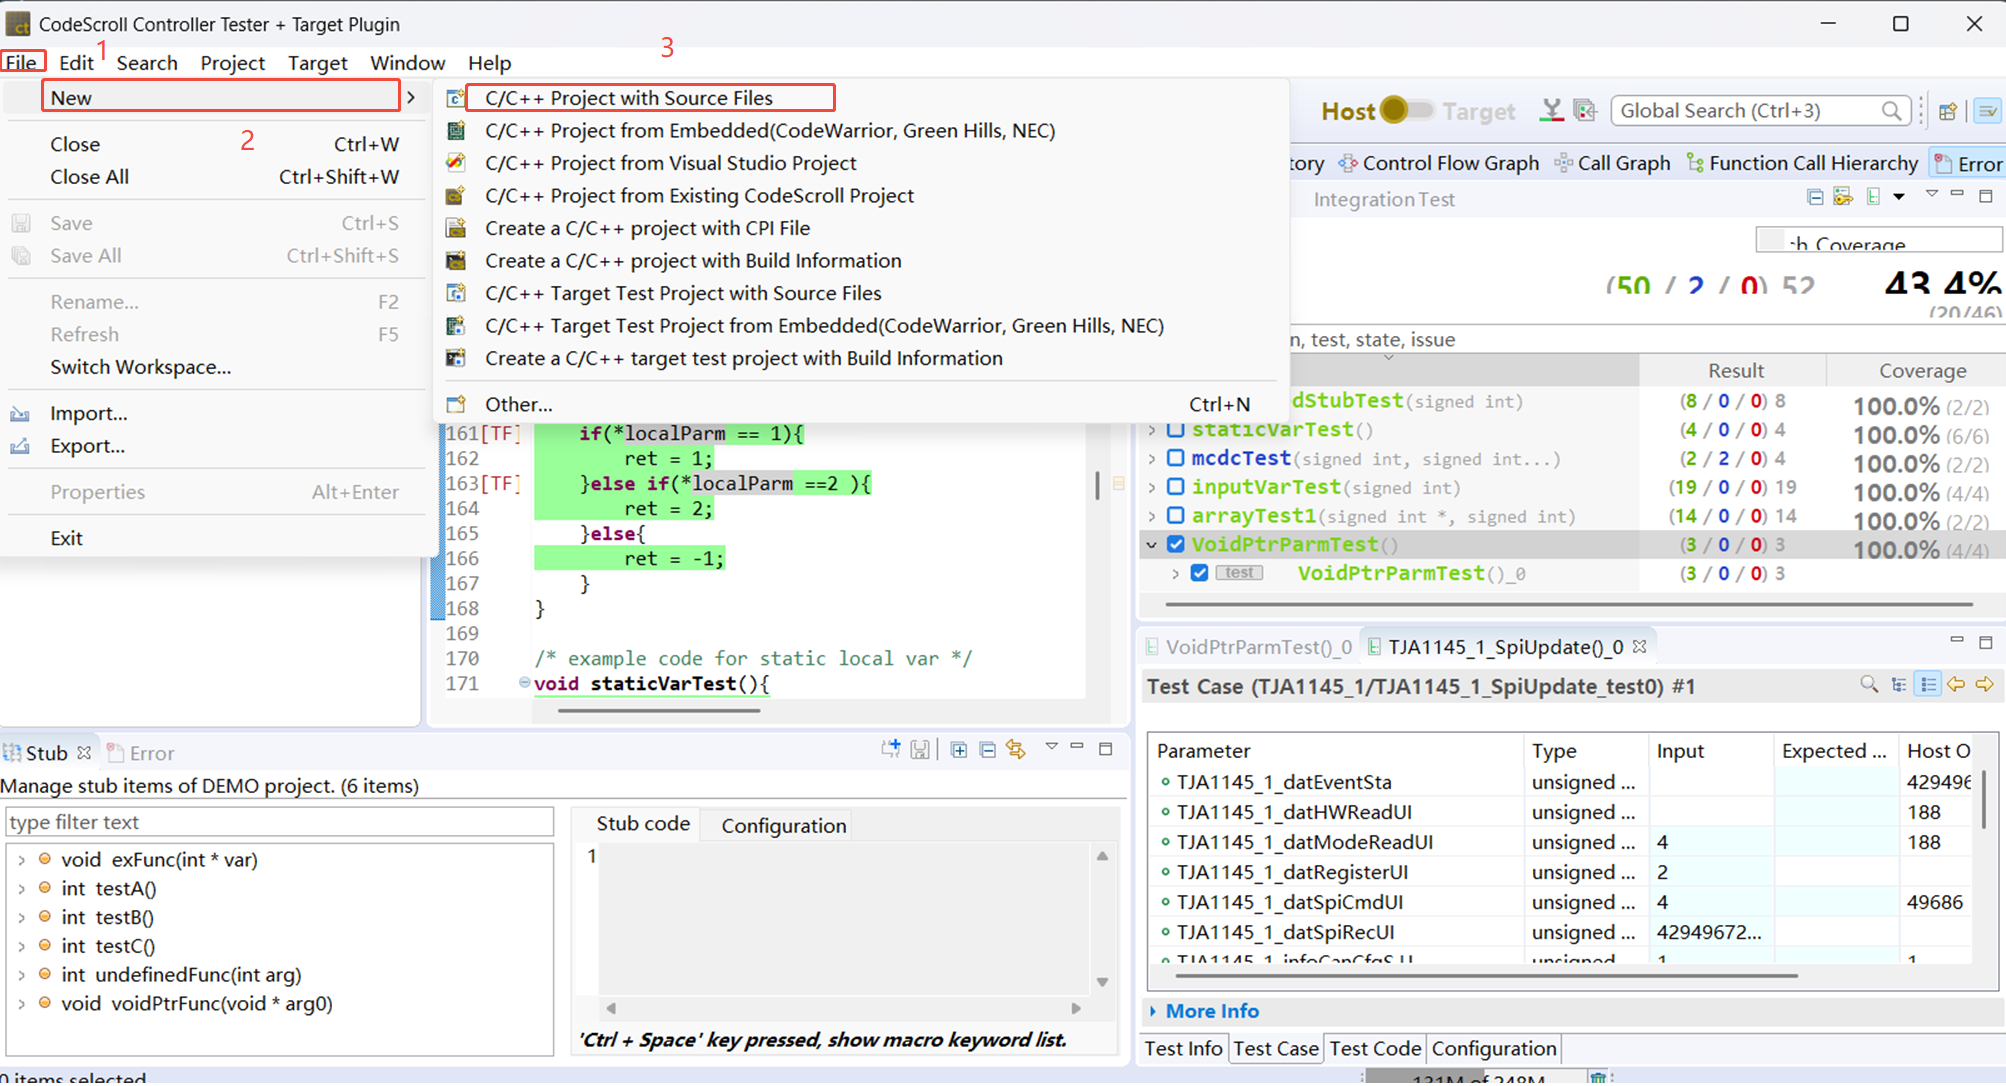The height and width of the screenshot is (1086, 2006).
Task: Collapse the VoidPtrParmTest() tree node
Action: 1152,545
